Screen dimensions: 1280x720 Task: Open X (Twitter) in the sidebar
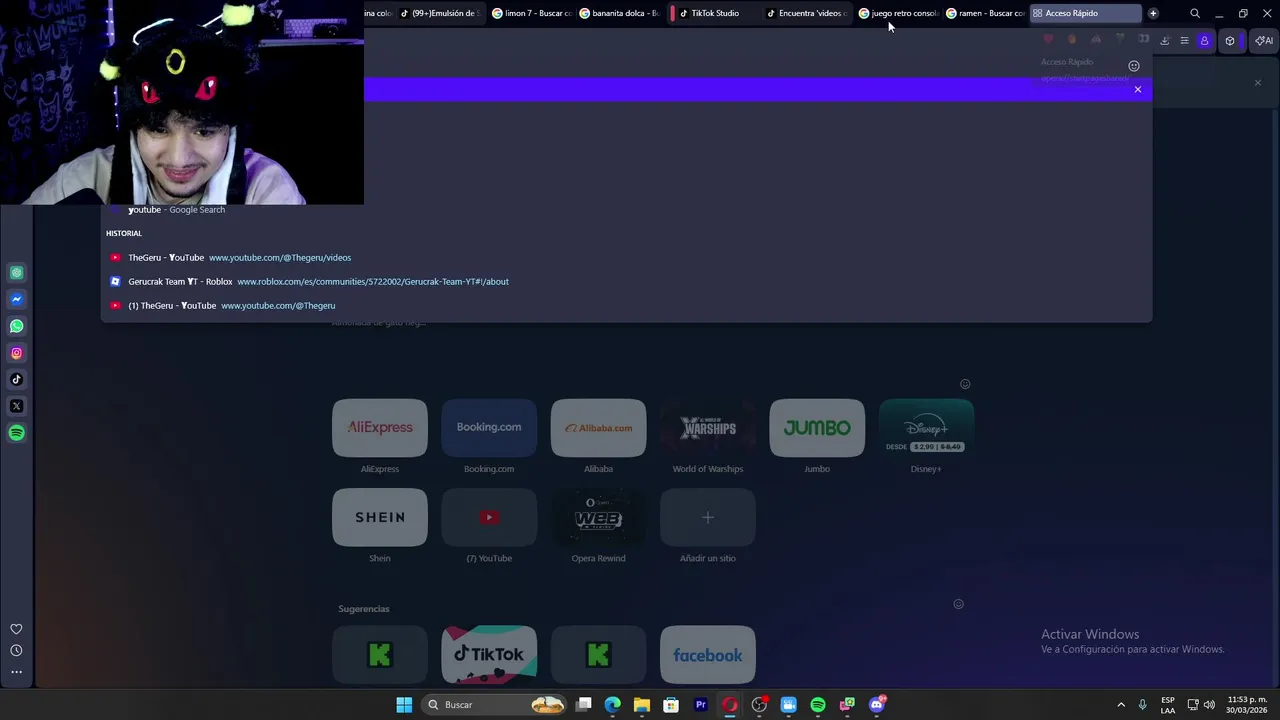click(x=17, y=406)
